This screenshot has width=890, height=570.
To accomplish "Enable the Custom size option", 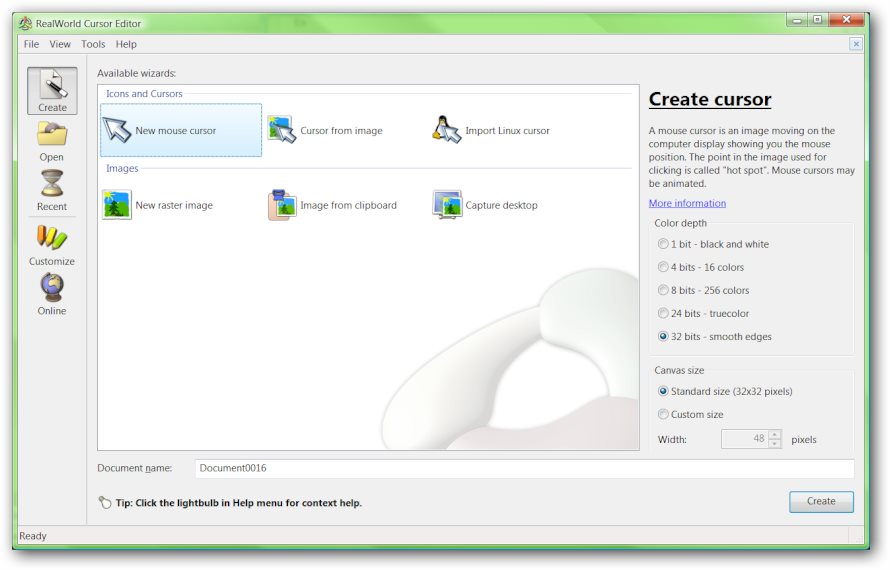I will tap(663, 414).
